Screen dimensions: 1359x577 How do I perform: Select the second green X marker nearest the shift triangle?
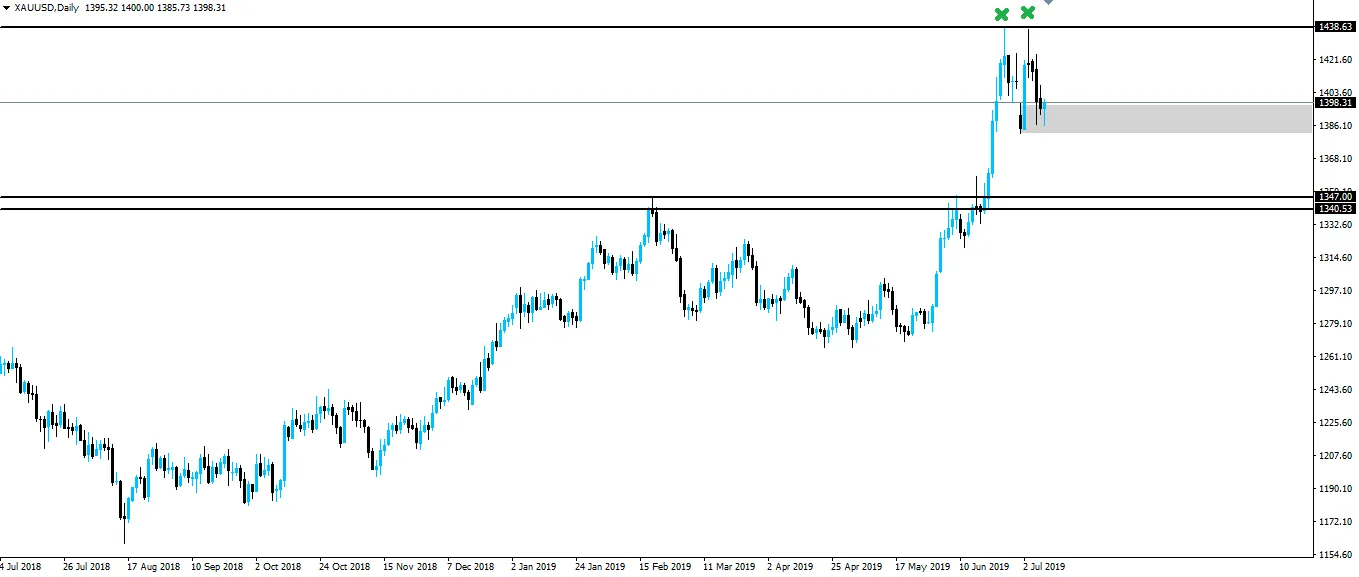(1027, 13)
